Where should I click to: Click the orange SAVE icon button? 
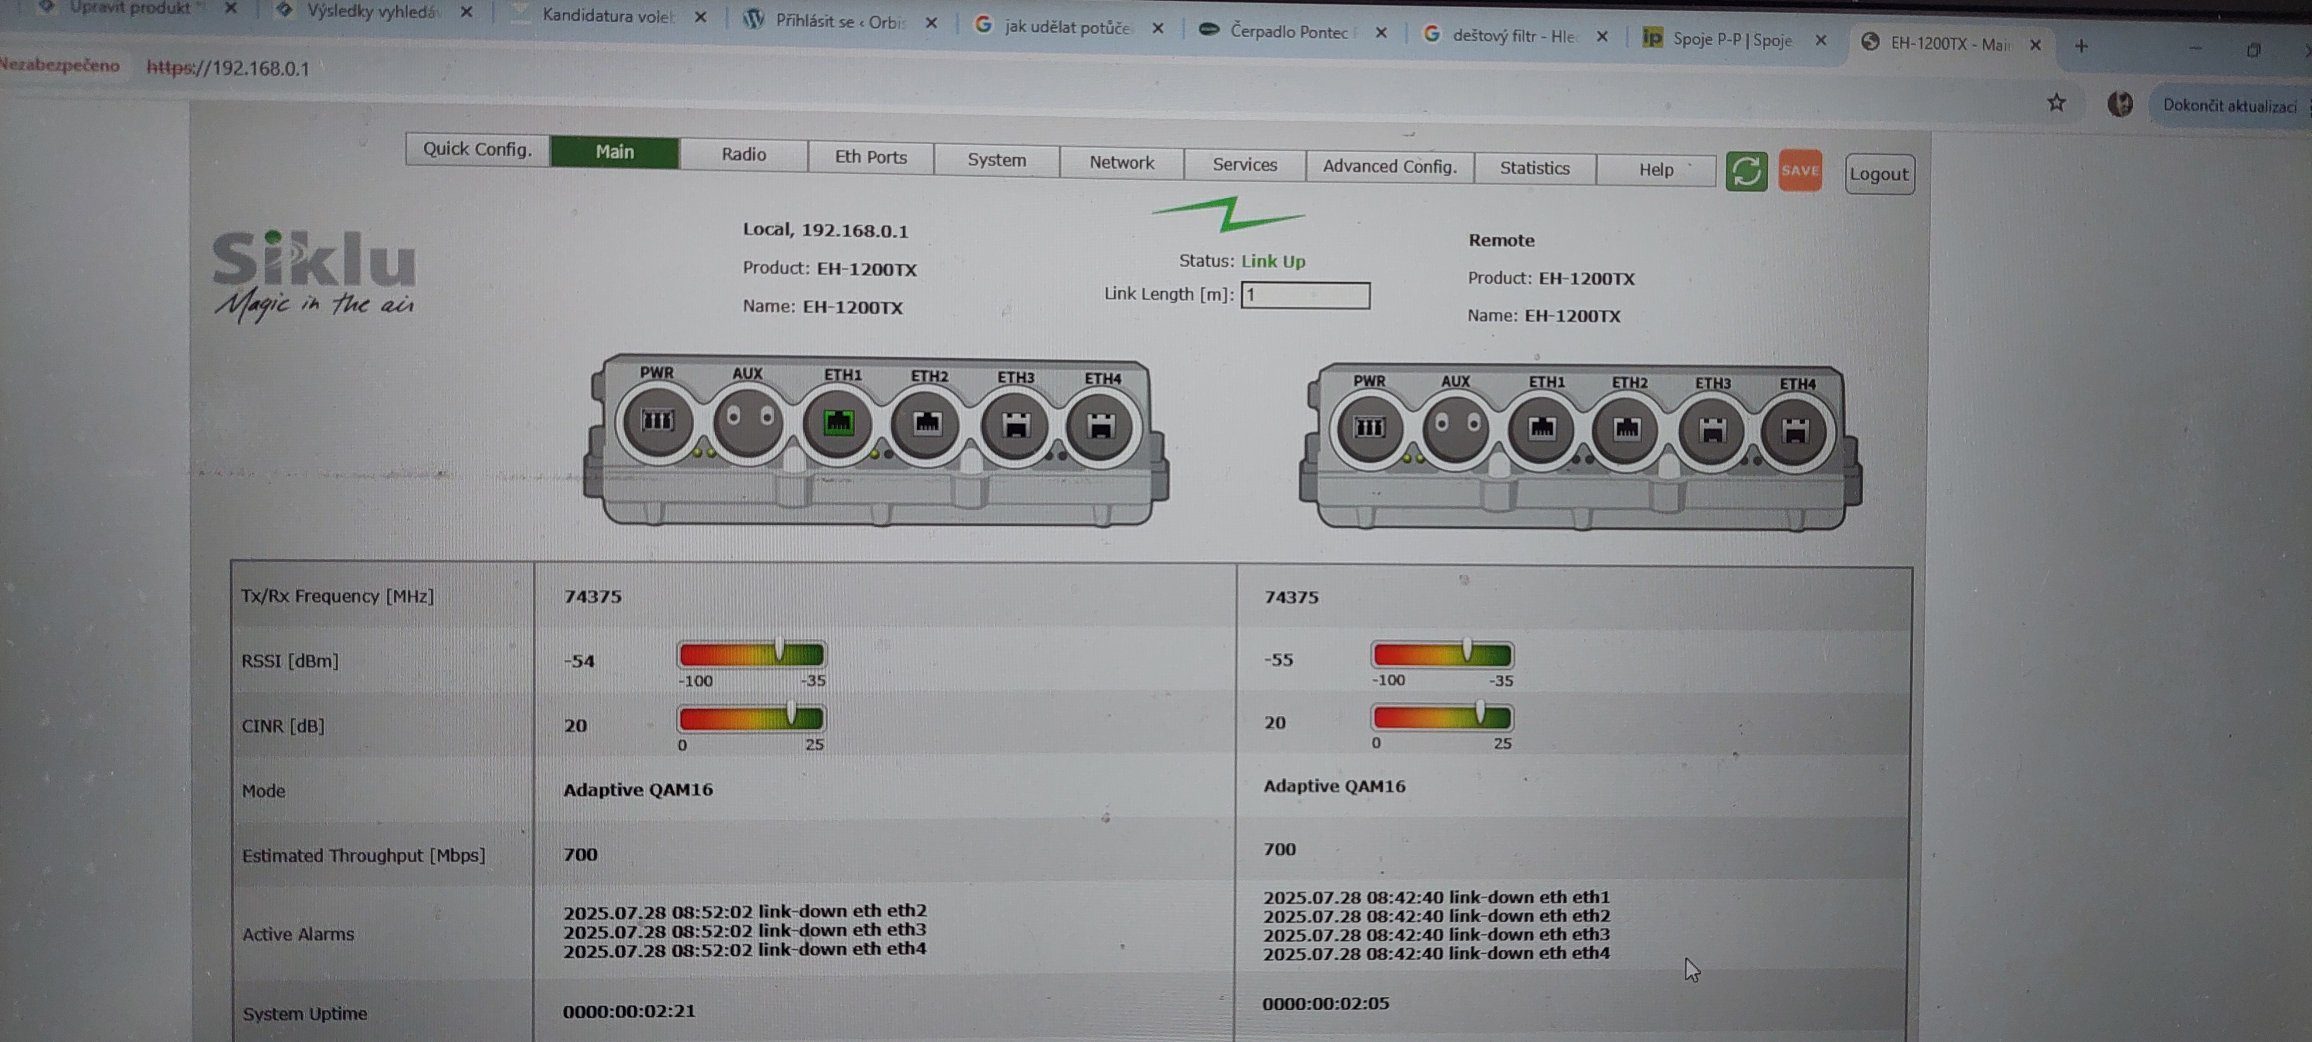[1800, 170]
